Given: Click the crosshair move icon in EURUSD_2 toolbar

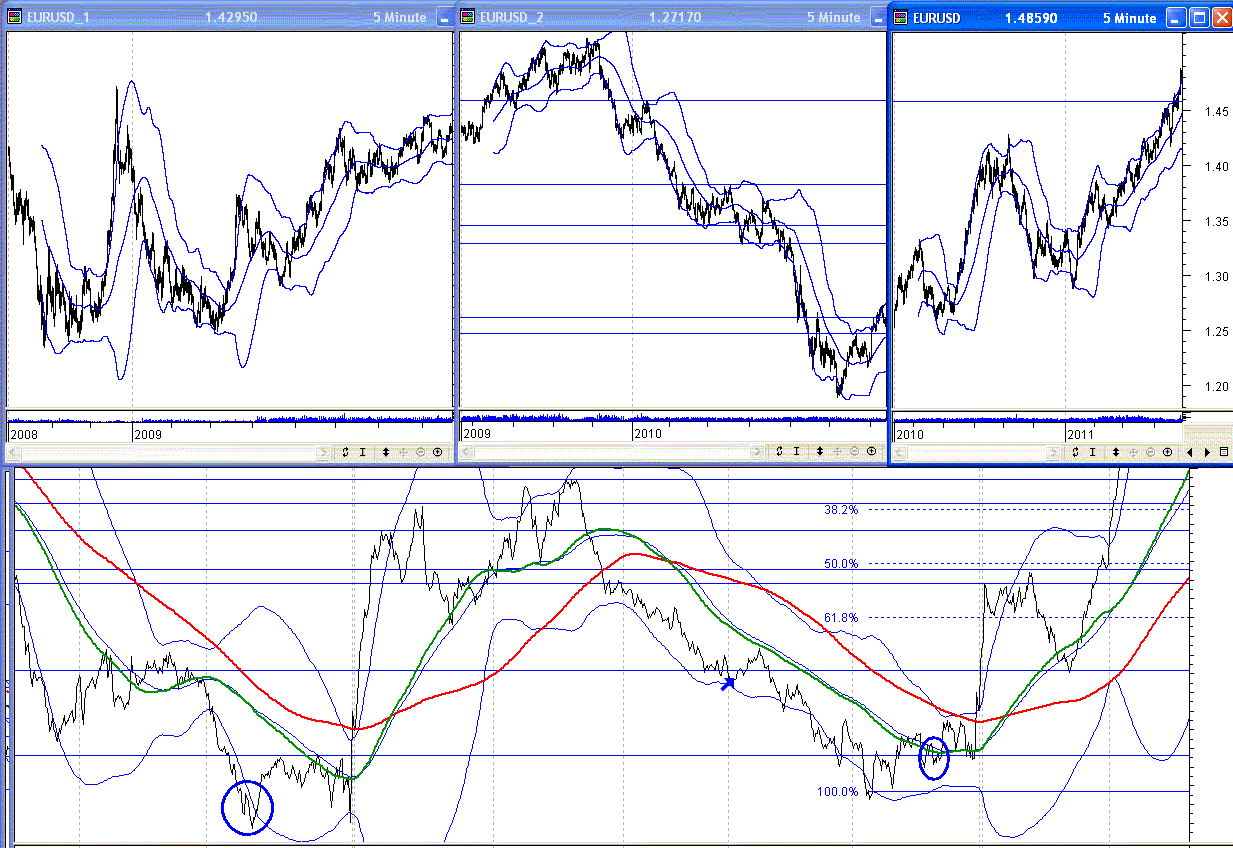Looking at the screenshot, I should tap(837, 451).
